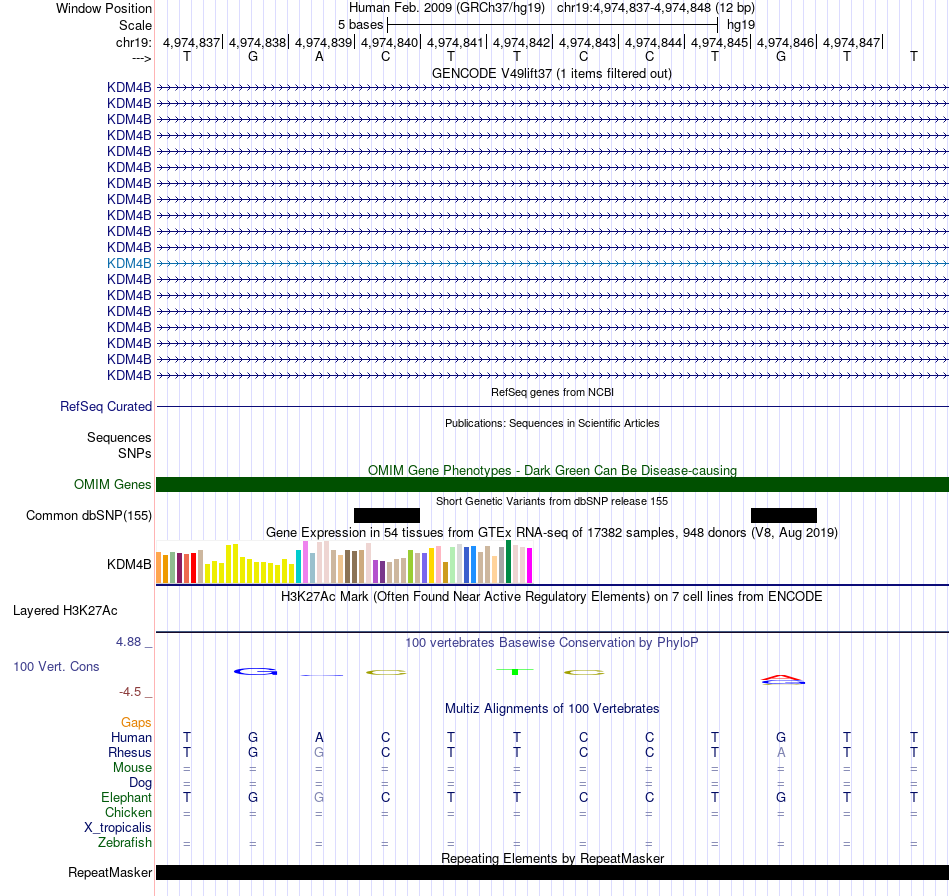Viewport: 950px width, 896px height.
Task: Select the Common dbSNP(155) track label
Action: click(89, 516)
